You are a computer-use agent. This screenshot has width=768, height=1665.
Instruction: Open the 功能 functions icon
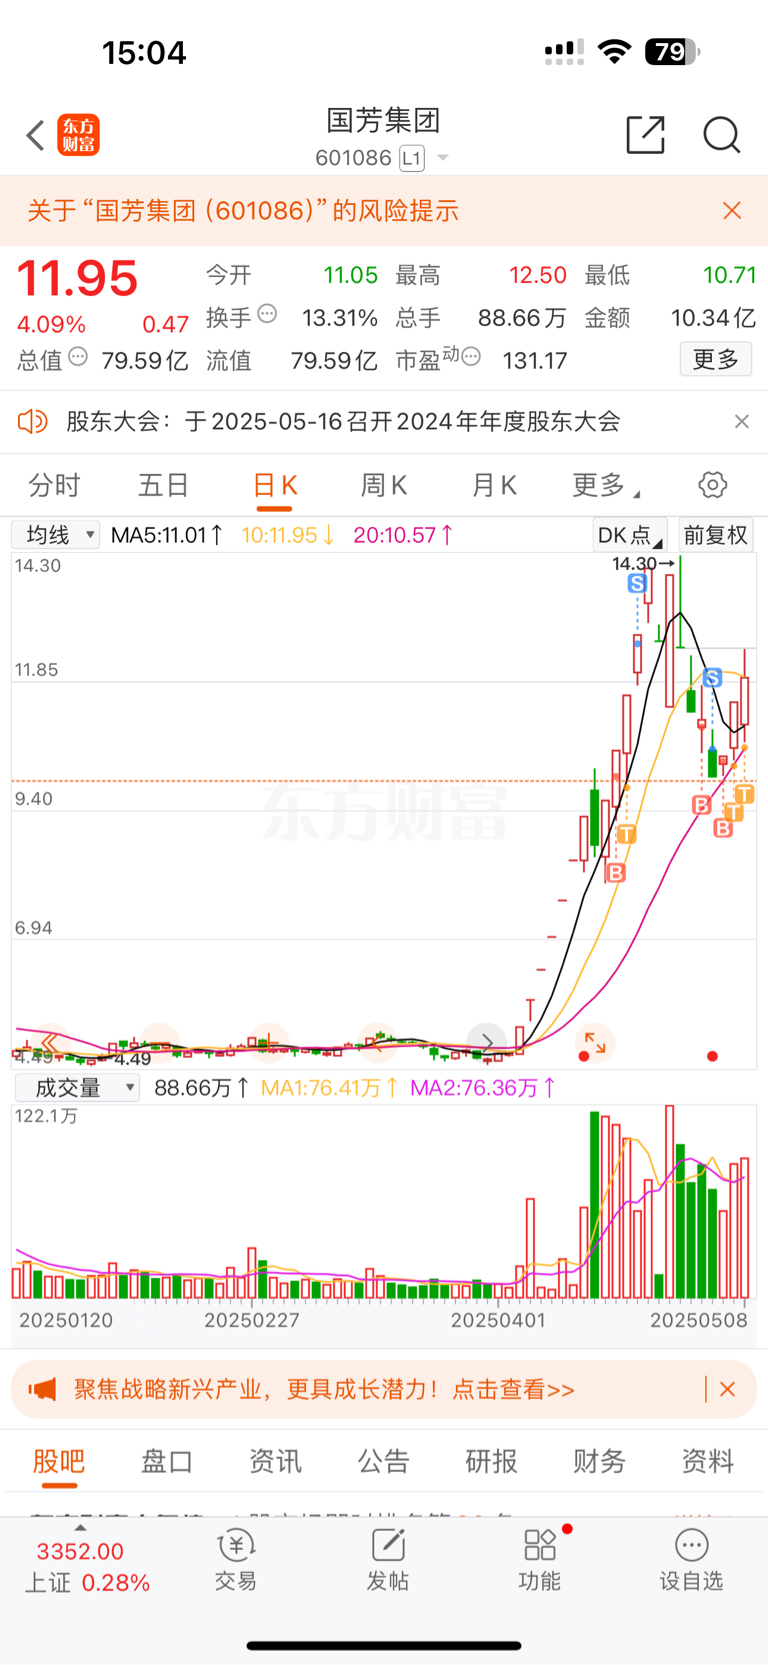540,1560
